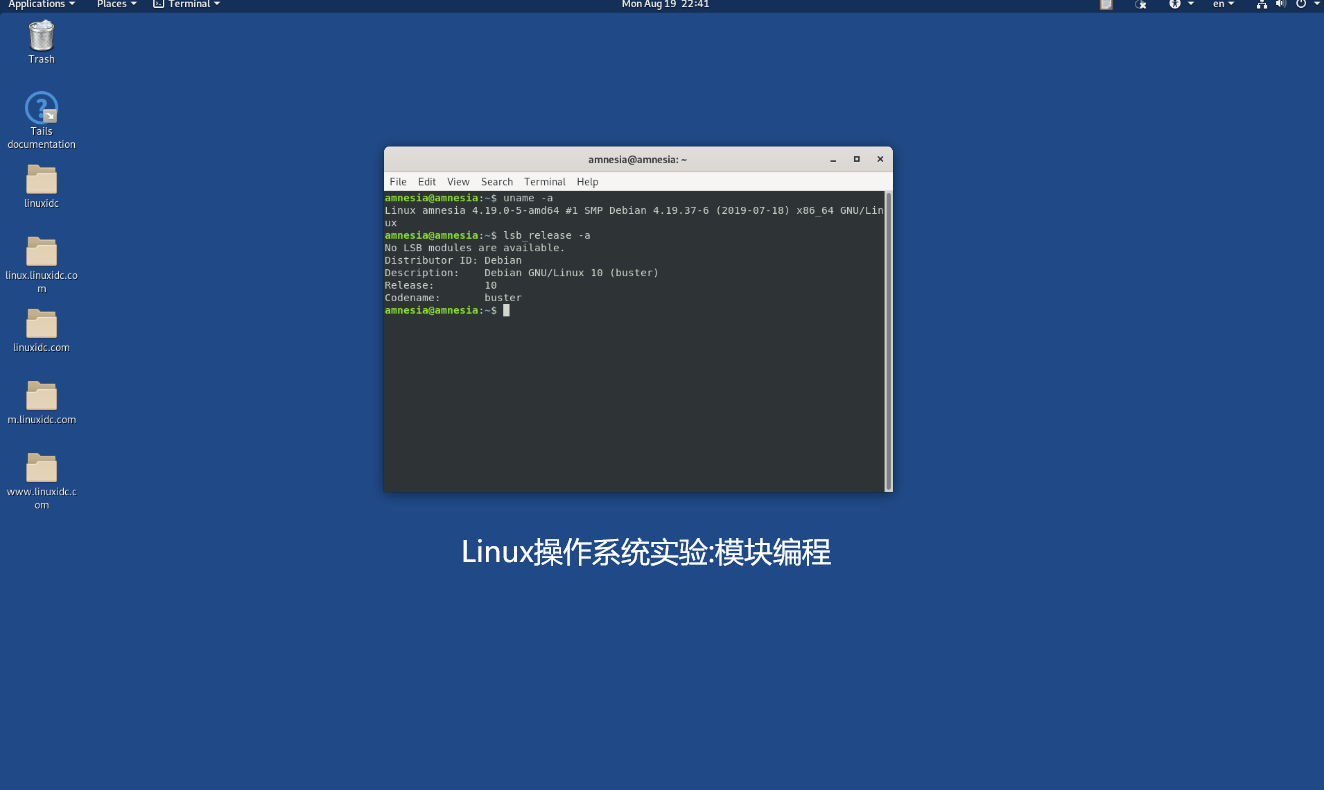
Task: Select the linux.linuxidc.com folder
Action: [x=41, y=252]
